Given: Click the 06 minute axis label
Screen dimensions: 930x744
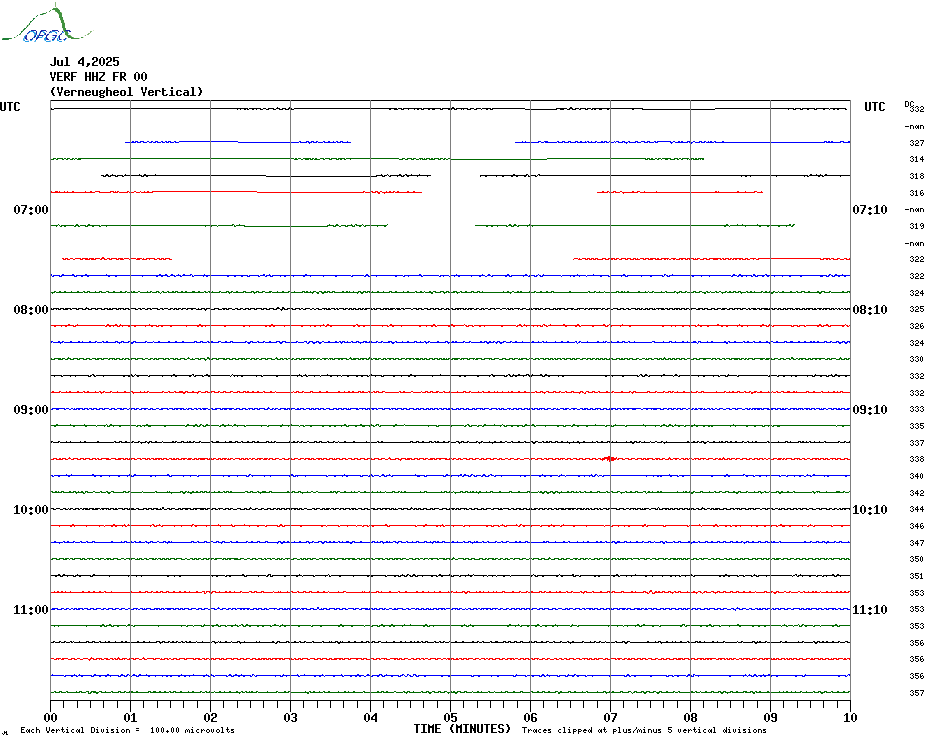Looking at the screenshot, I should coord(531,717).
